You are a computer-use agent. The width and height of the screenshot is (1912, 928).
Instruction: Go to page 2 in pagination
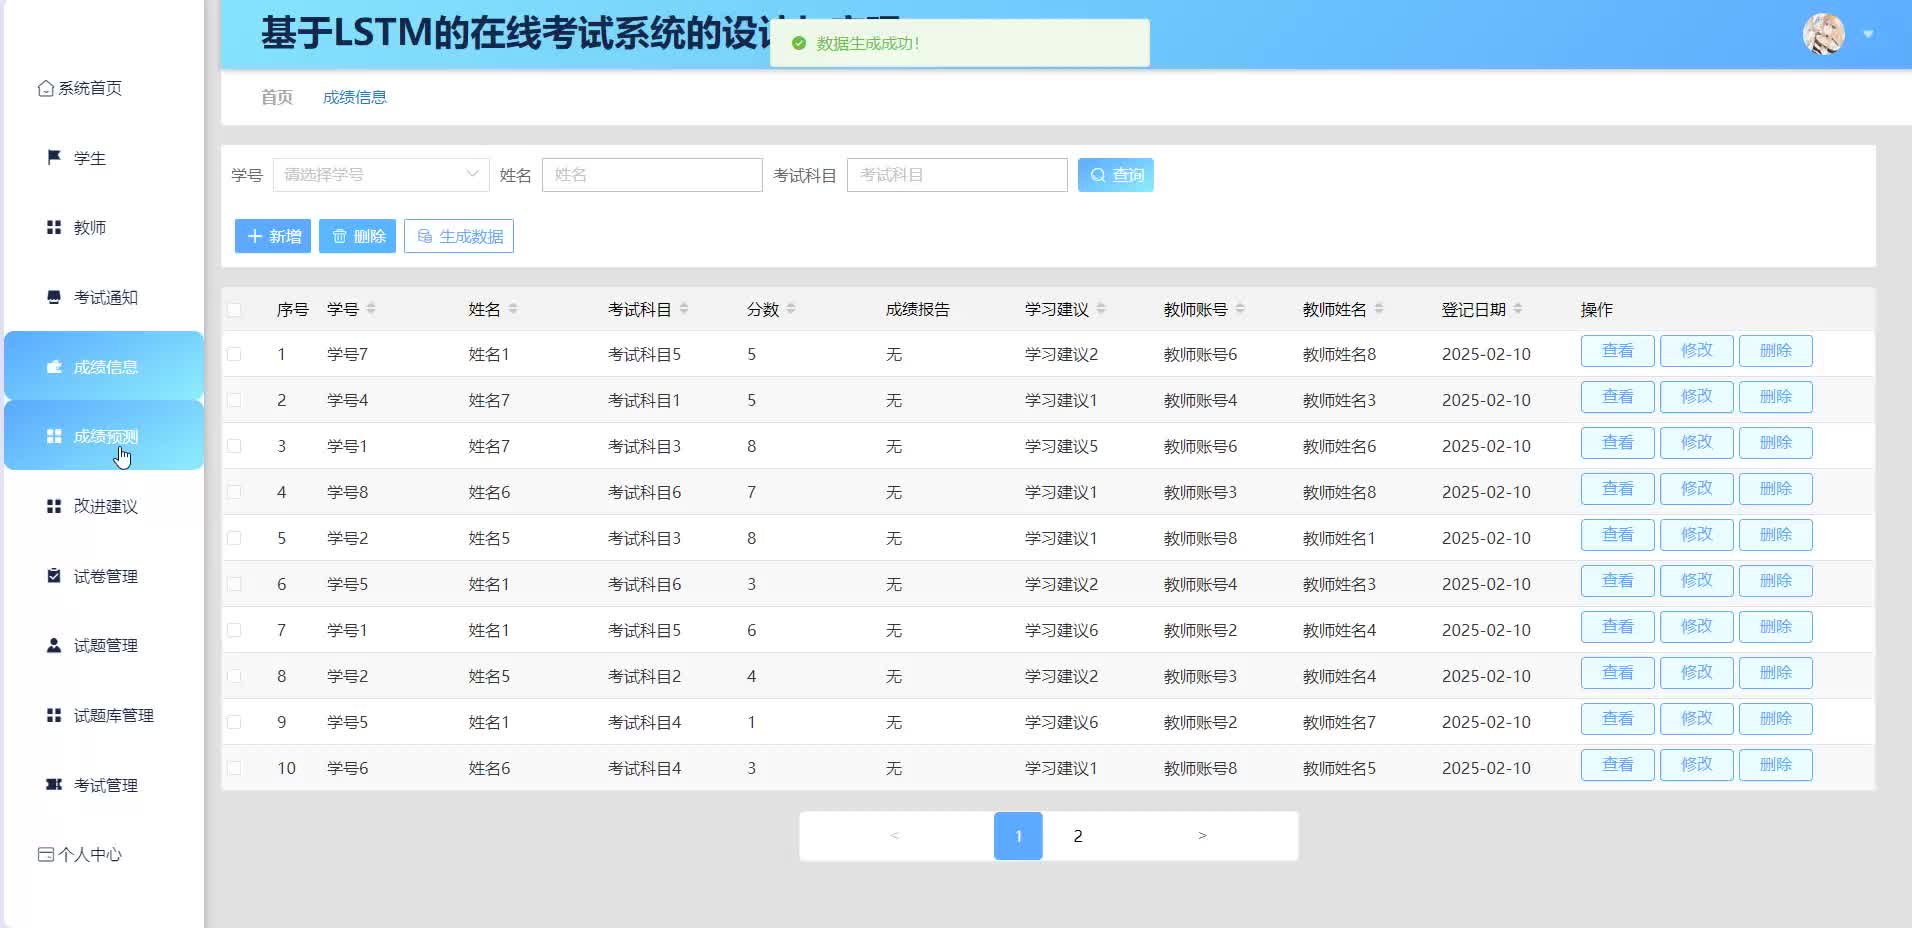[x=1078, y=836]
